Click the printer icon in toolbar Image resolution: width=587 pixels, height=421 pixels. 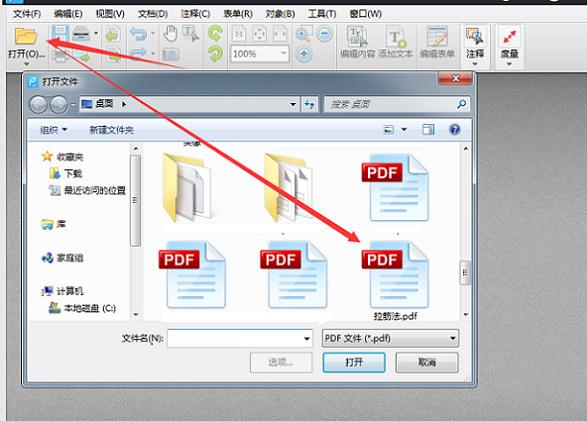pyautogui.click(x=81, y=34)
